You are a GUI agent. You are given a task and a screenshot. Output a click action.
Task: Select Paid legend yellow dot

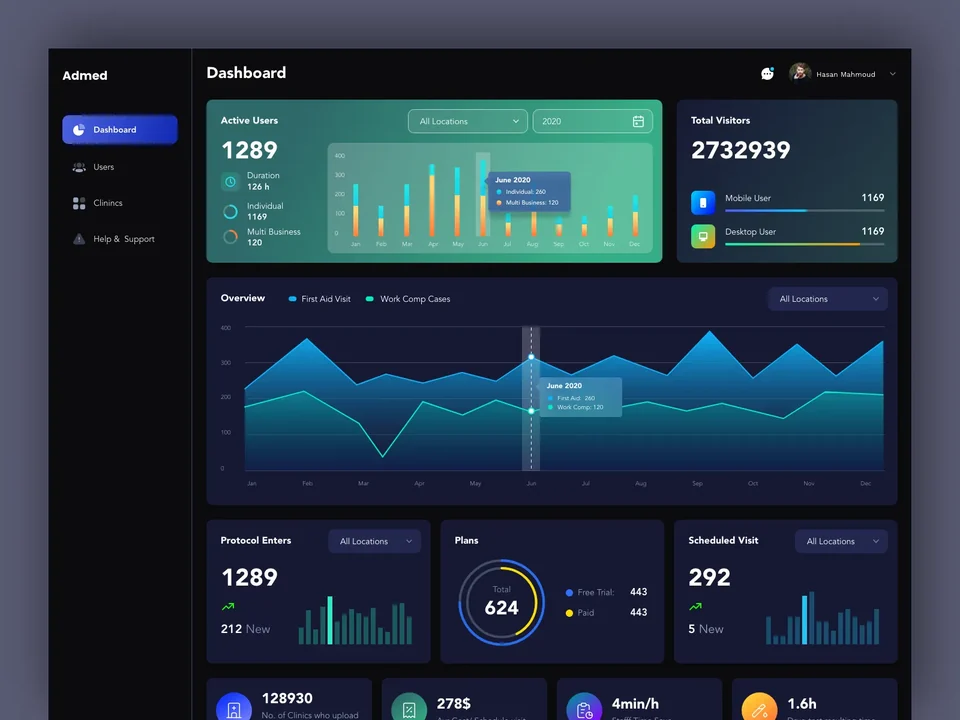tap(569, 613)
